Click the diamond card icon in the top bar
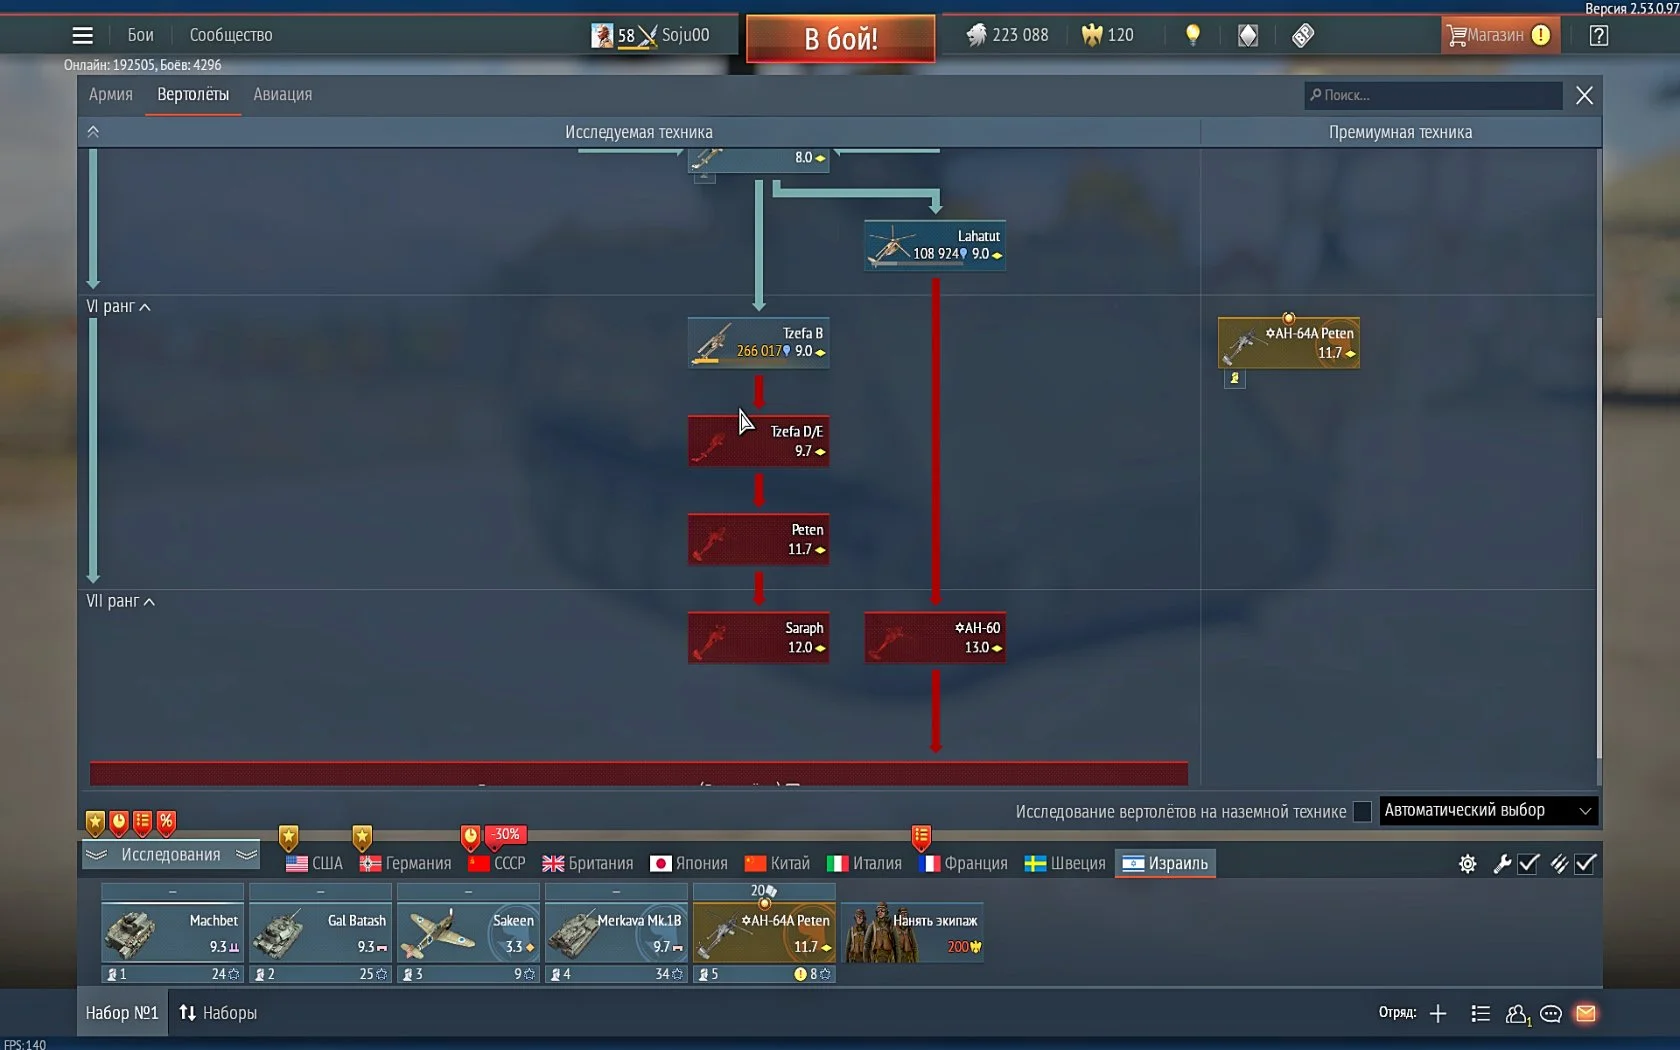Viewport: 1680px width, 1050px height. [1248, 35]
